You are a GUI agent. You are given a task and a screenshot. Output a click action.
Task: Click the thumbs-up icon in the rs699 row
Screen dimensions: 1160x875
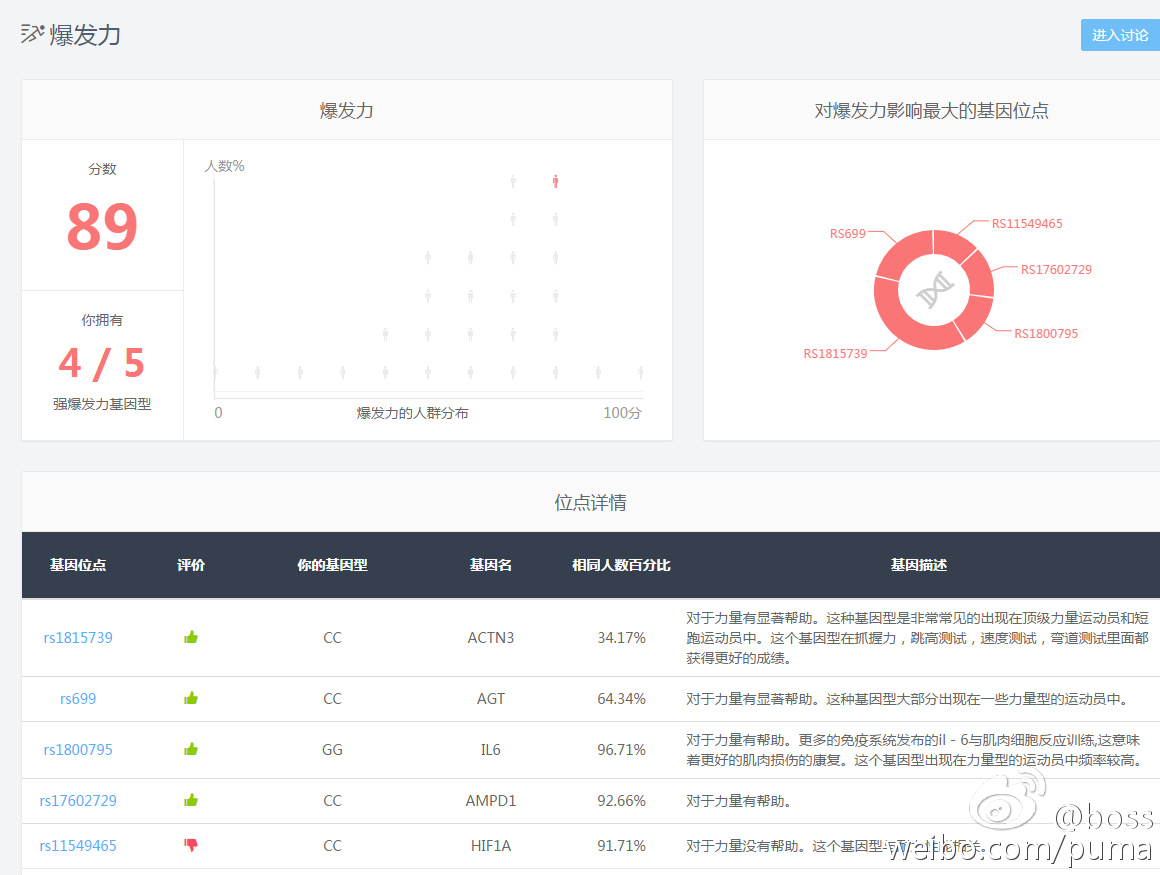191,697
